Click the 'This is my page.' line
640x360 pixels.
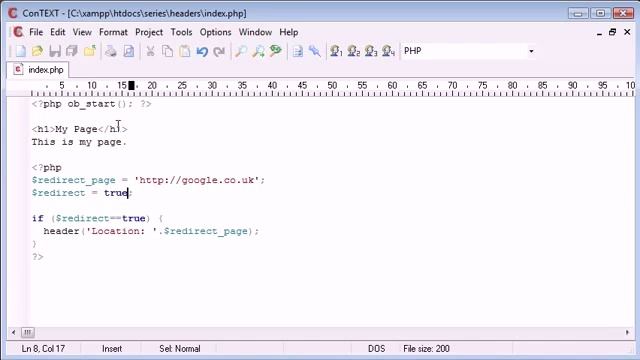click(x=79, y=142)
